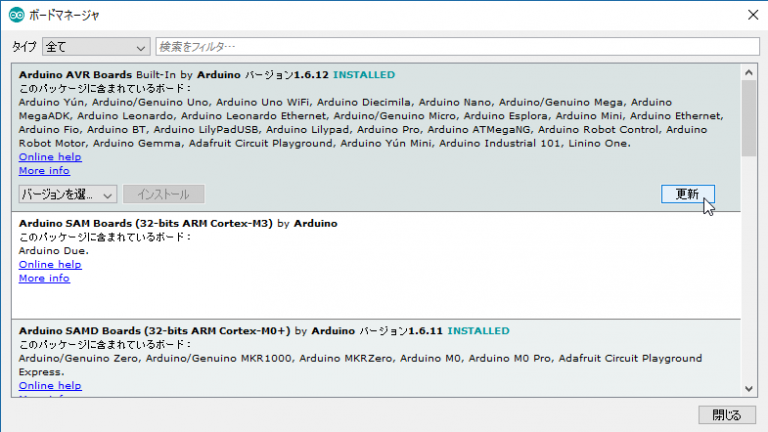Open Online help for Arduino SAMD Boards
This screenshot has width=768, height=432.
tap(50, 385)
